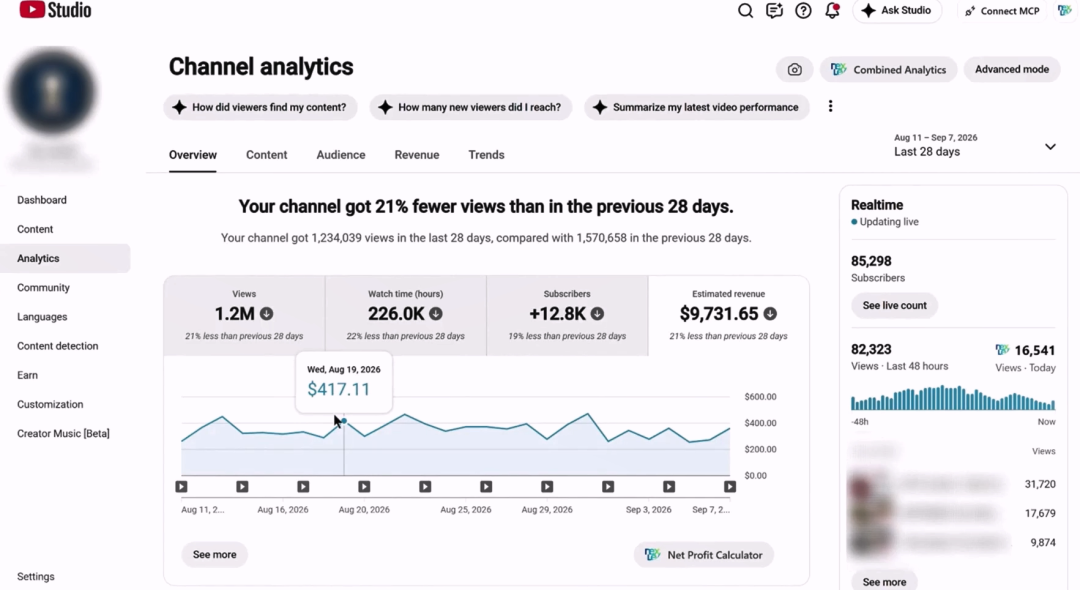Viewport: 1080px width, 590px height.
Task: Open more suggestions three-dot menu
Action: (830, 106)
